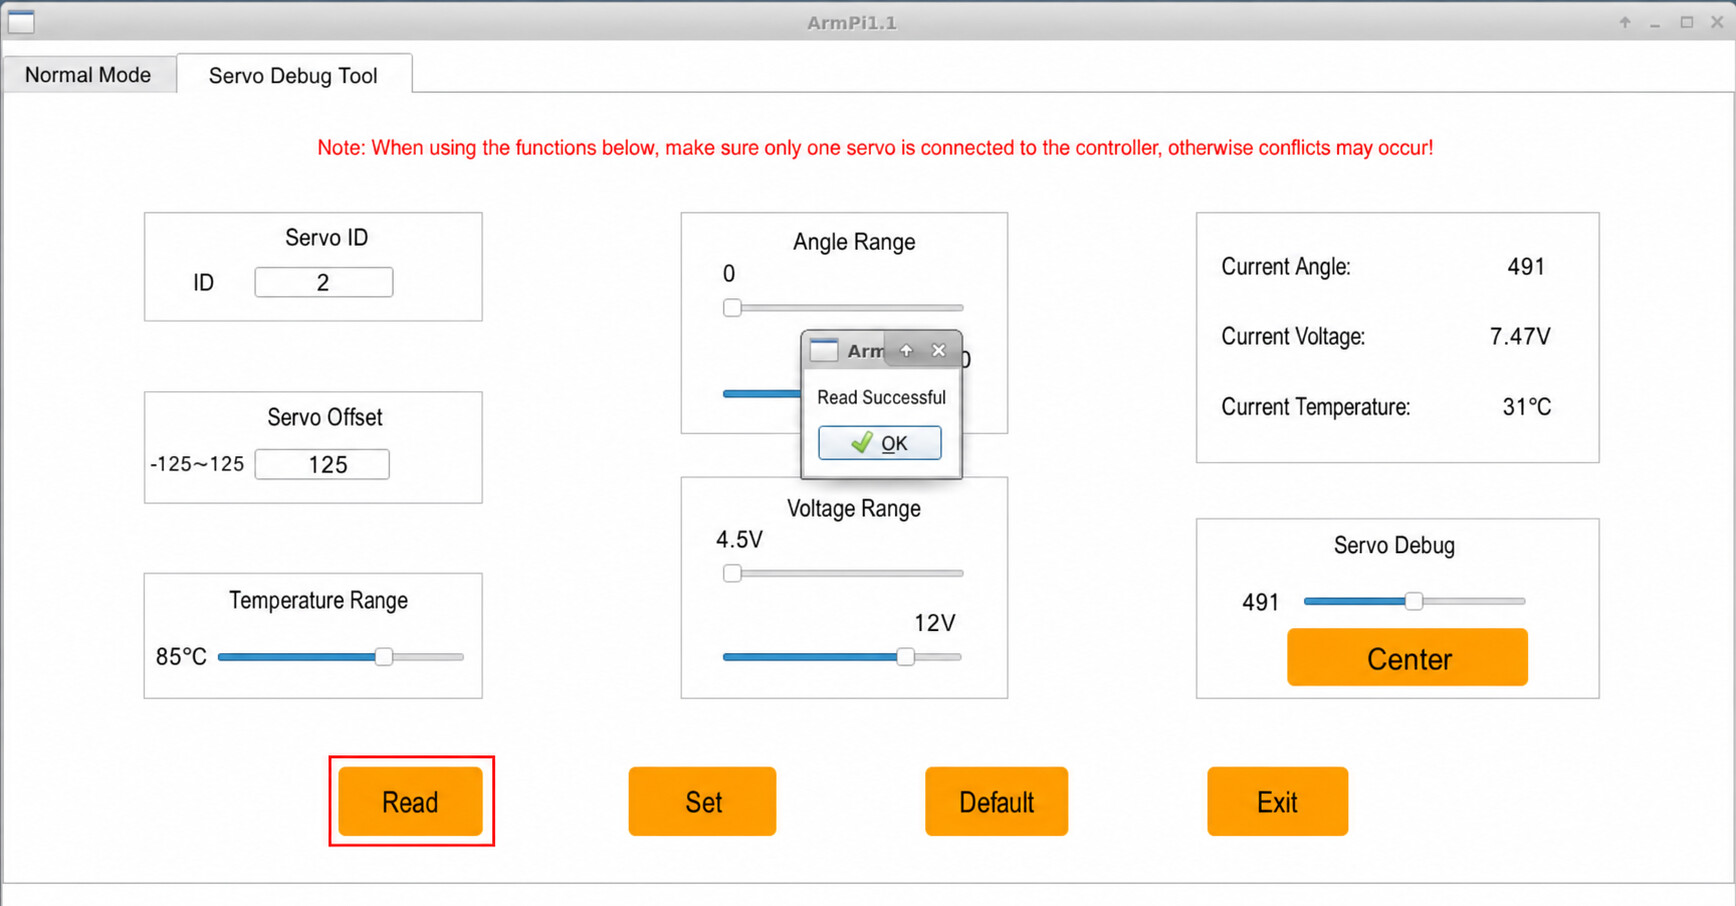Viewport: 1736px width, 906px height.
Task: Confirm the Read Successful message with OK
Action: (x=880, y=443)
